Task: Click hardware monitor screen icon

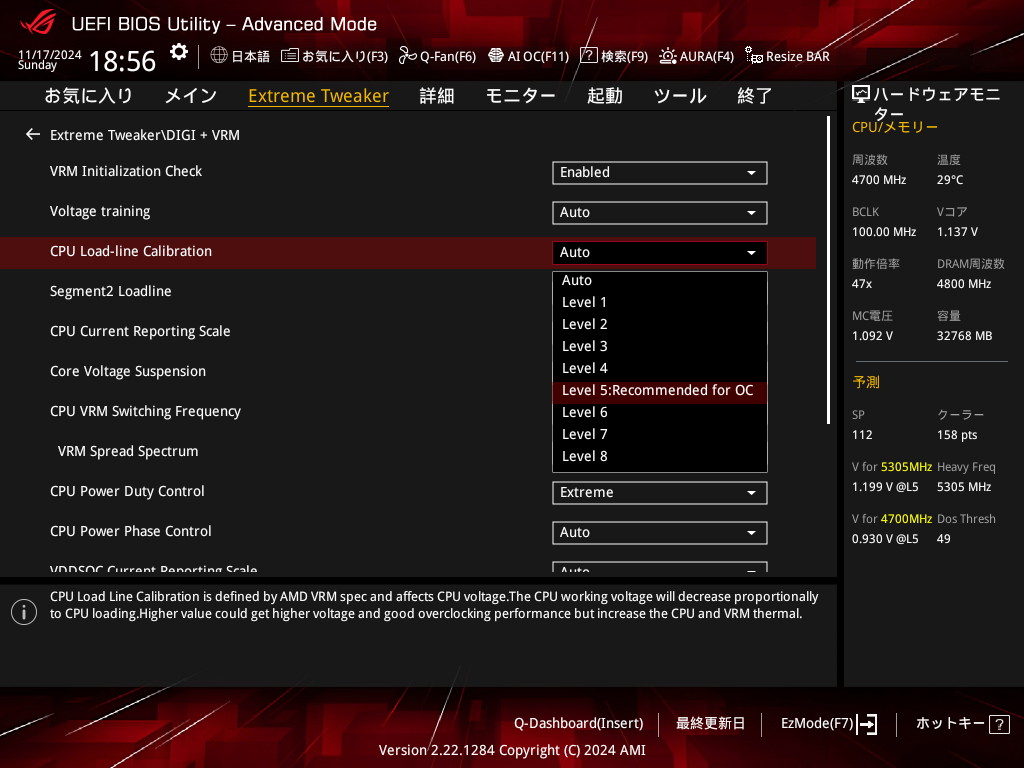Action: tap(861, 95)
